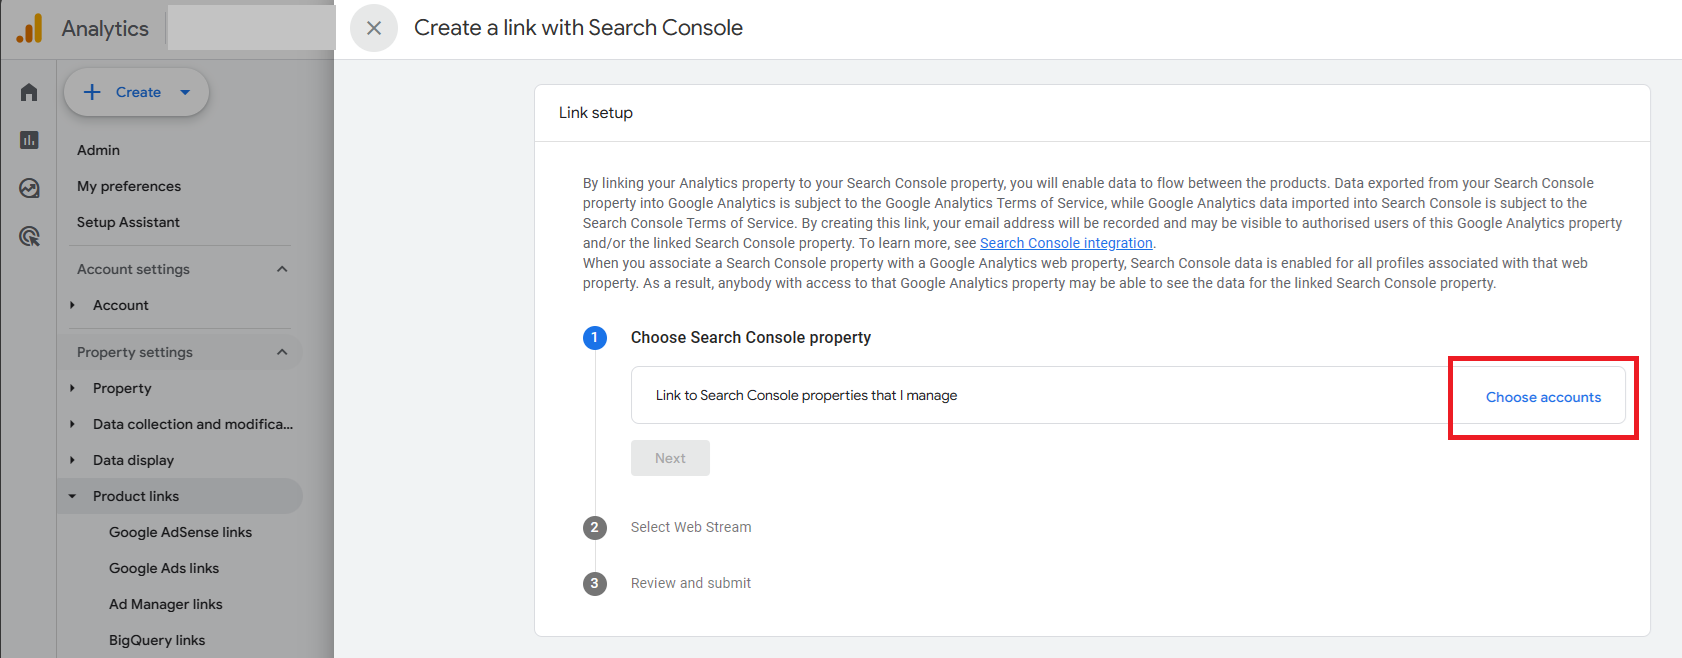Open BigQuery links
The width and height of the screenshot is (1682, 658).
157,640
